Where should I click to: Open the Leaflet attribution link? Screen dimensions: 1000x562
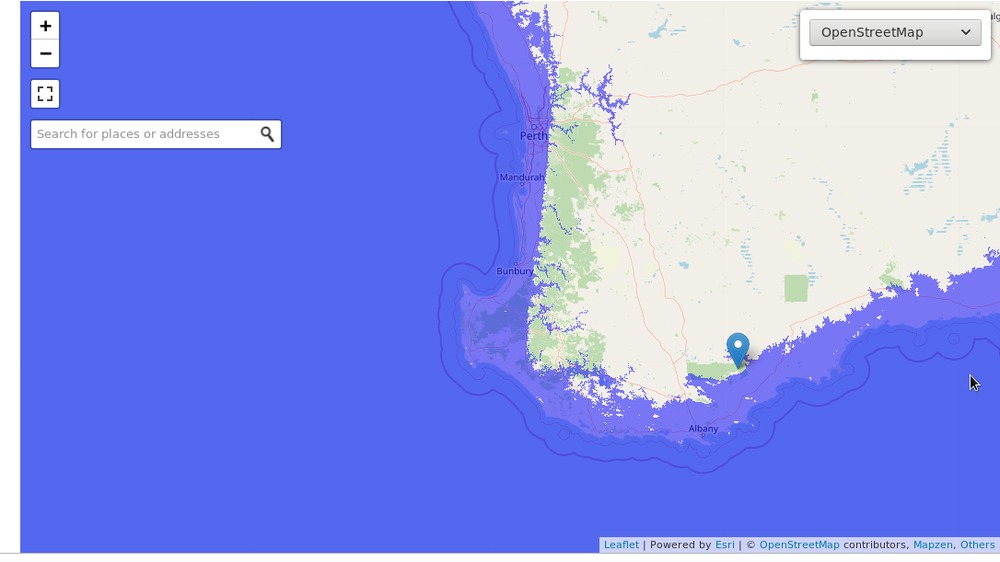pos(621,545)
